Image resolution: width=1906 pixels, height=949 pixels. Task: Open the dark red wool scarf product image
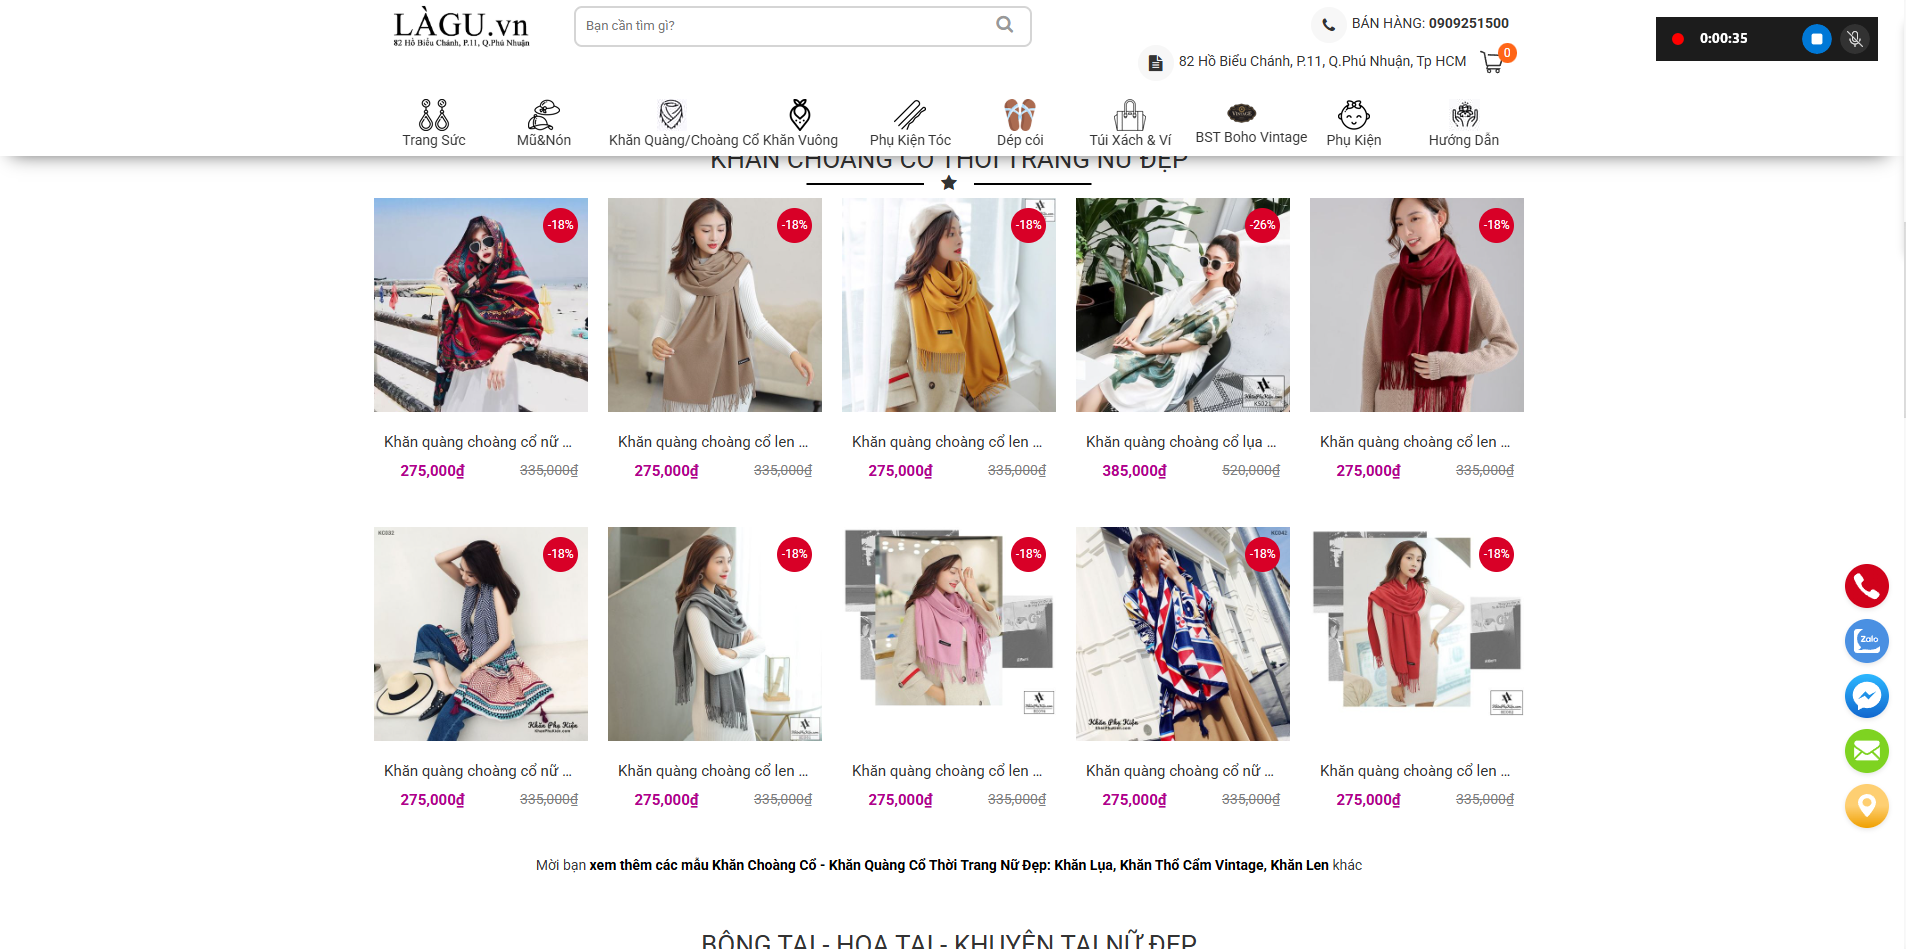[x=1417, y=305]
